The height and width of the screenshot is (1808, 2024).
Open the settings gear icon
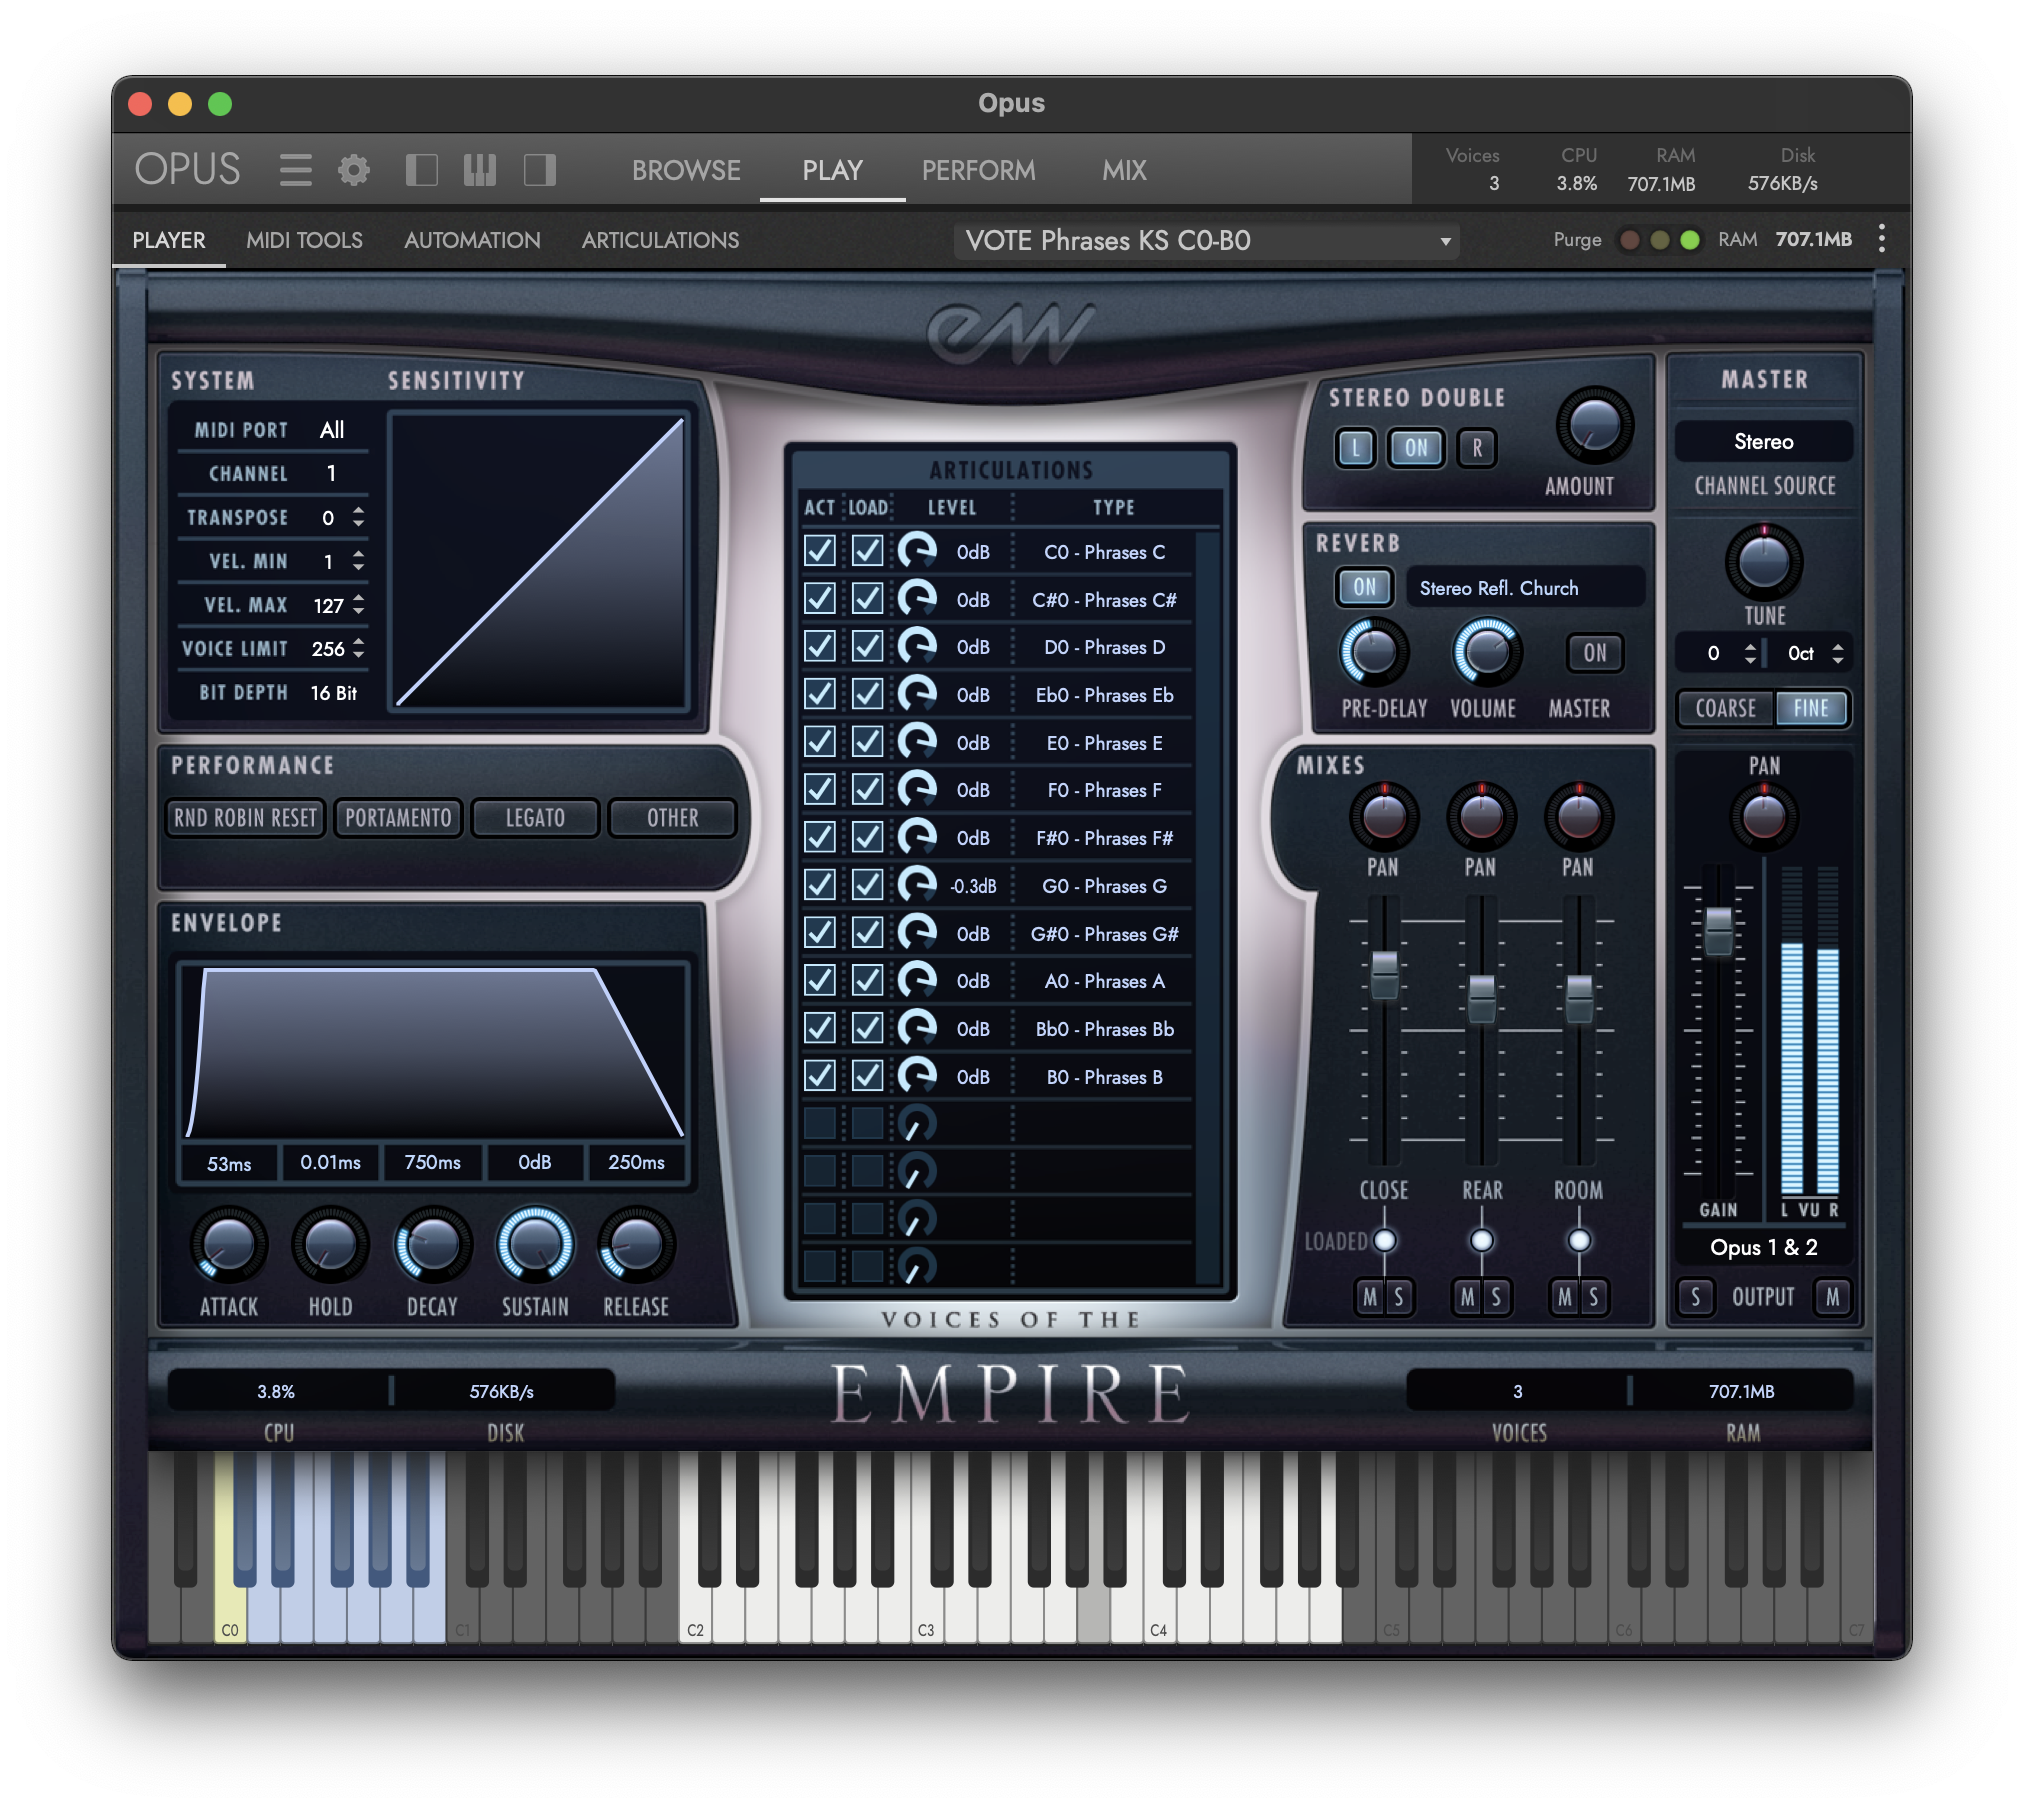(x=354, y=170)
